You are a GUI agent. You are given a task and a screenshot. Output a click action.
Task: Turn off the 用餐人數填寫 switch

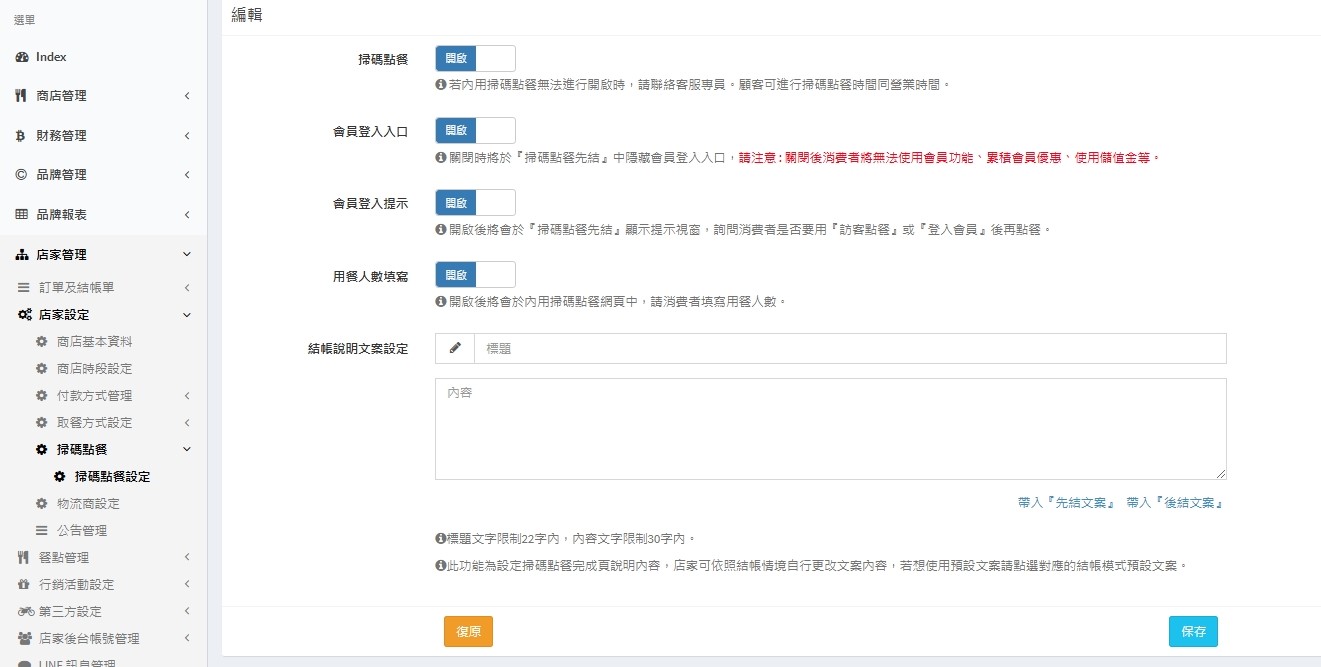475,275
